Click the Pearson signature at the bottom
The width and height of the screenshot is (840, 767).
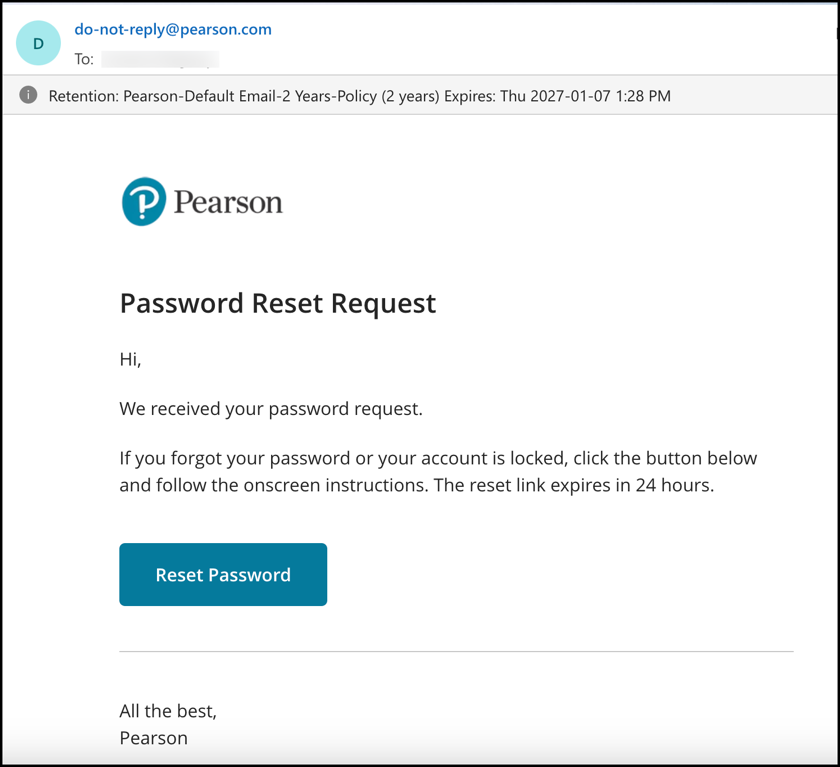[x=153, y=738]
